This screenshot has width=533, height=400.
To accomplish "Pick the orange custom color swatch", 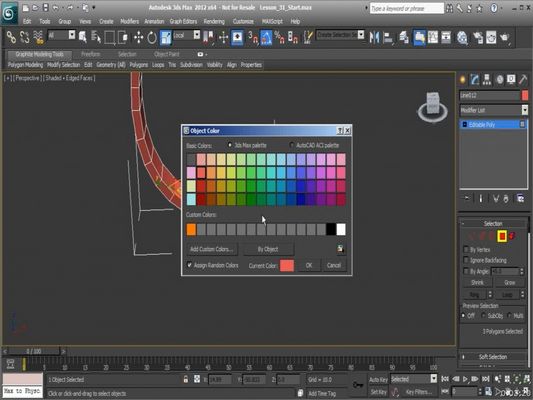I will click(191, 229).
